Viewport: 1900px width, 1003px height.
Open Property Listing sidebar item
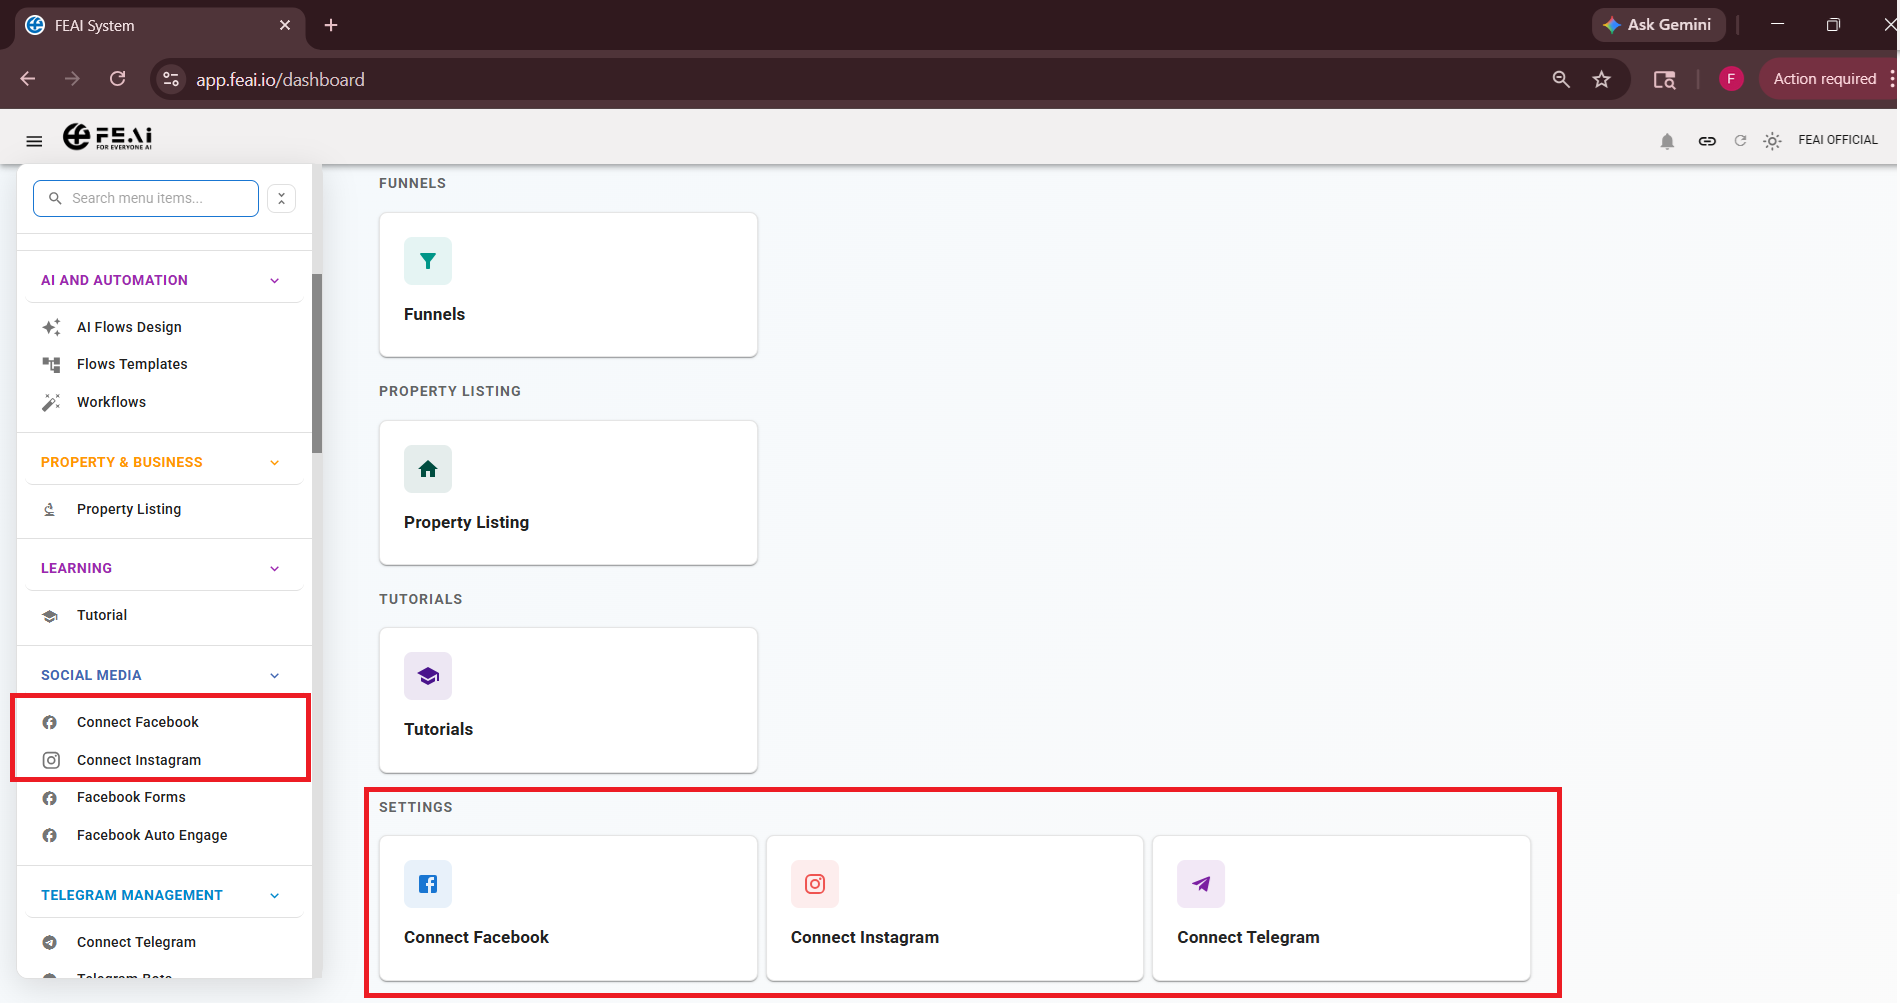pyautogui.click(x=164, y=509)
